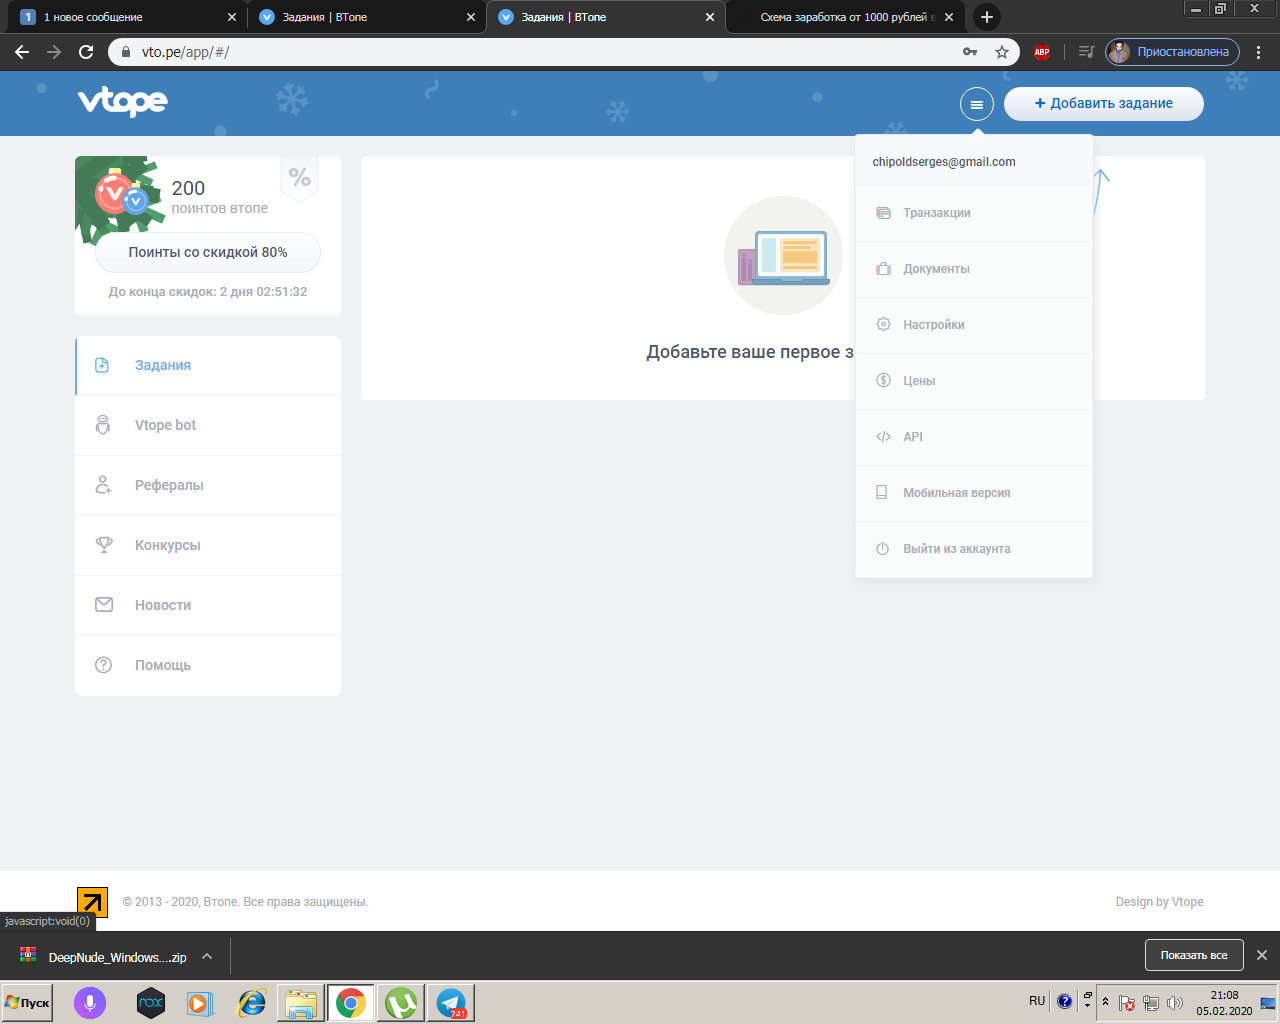1280x1024 pixels.
Task: Select API in the dropdown menu
Action: pyautogui.click(x=974, y=437)
